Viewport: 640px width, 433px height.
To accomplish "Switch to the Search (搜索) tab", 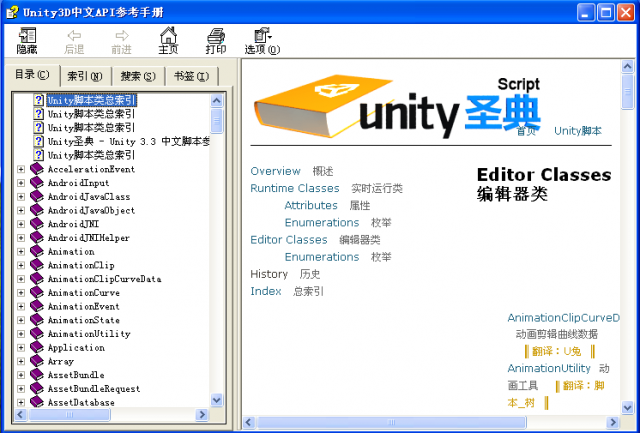I will 138,76.
